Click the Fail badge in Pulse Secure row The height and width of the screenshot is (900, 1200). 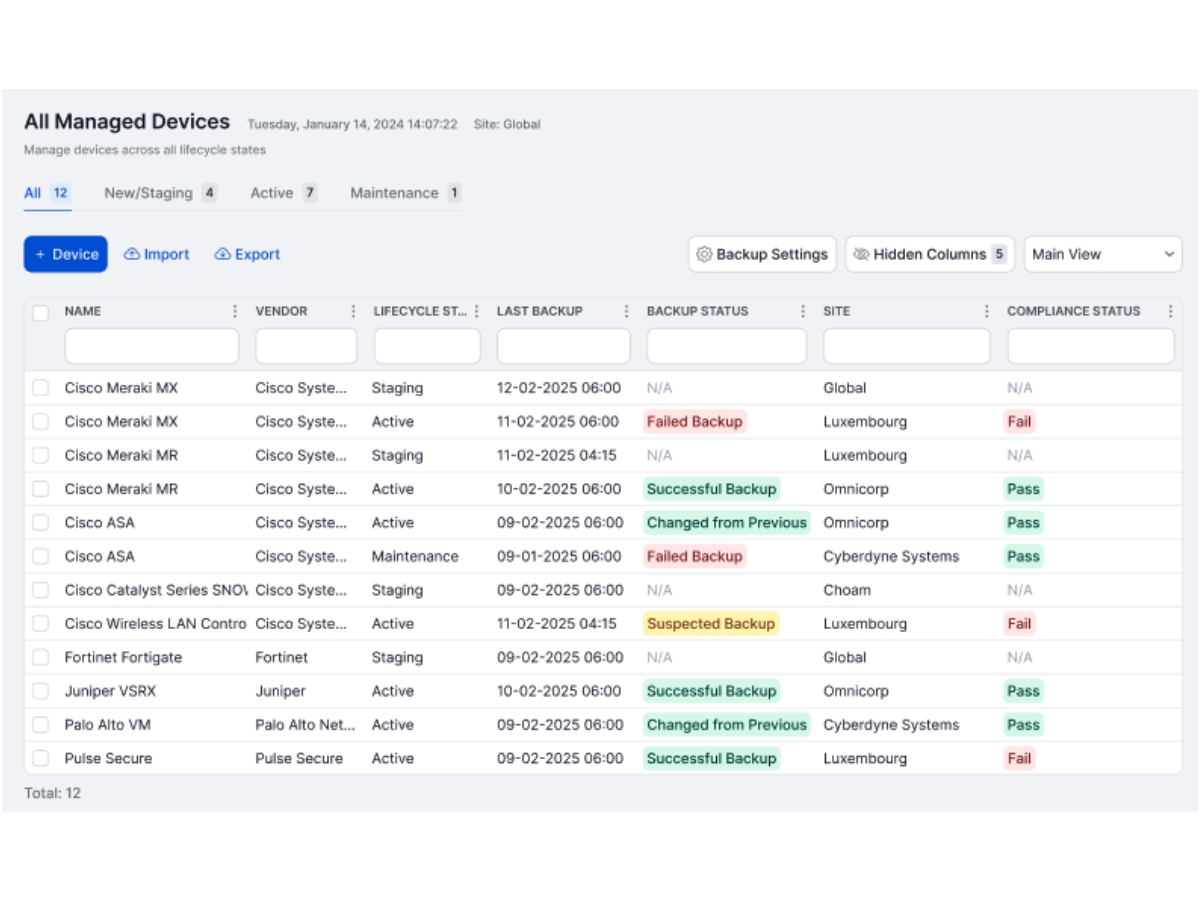1019,758
